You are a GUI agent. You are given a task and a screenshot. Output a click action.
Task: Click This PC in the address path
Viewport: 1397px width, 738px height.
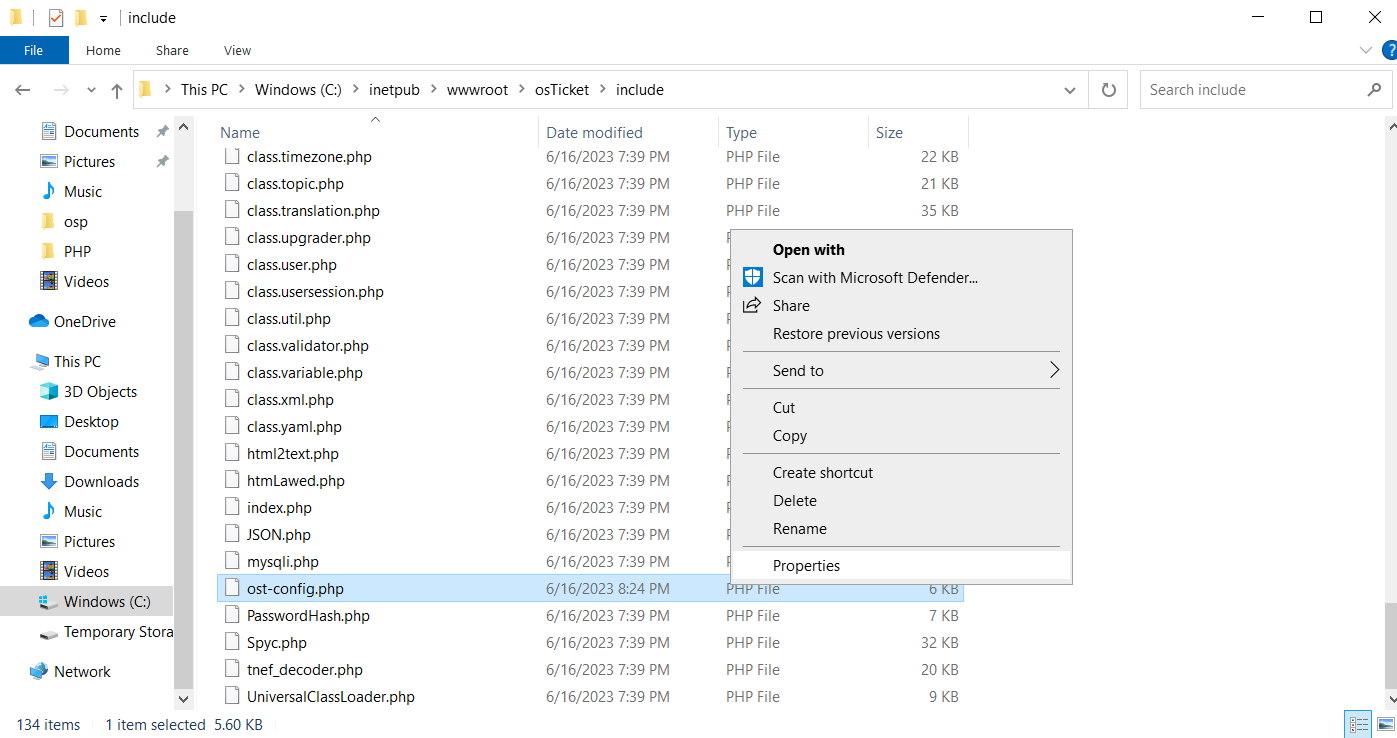tap(204, 90)
